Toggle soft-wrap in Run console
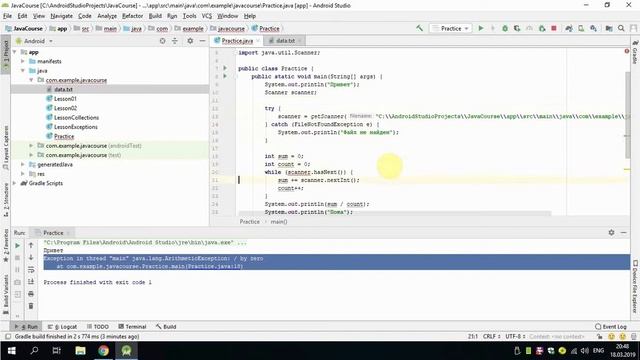 tap(31, 270)
